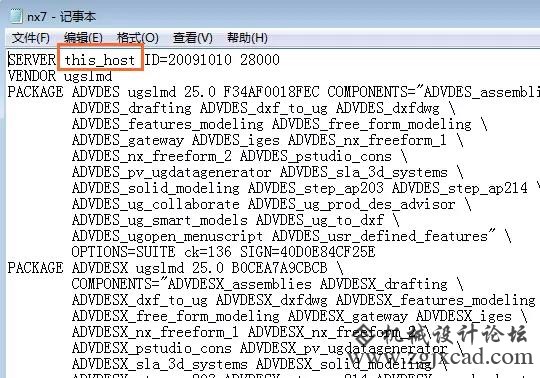Click the ADVDES_dxf_to_ug component
This screenshot has width=540, height=378.
pos(263,108)
